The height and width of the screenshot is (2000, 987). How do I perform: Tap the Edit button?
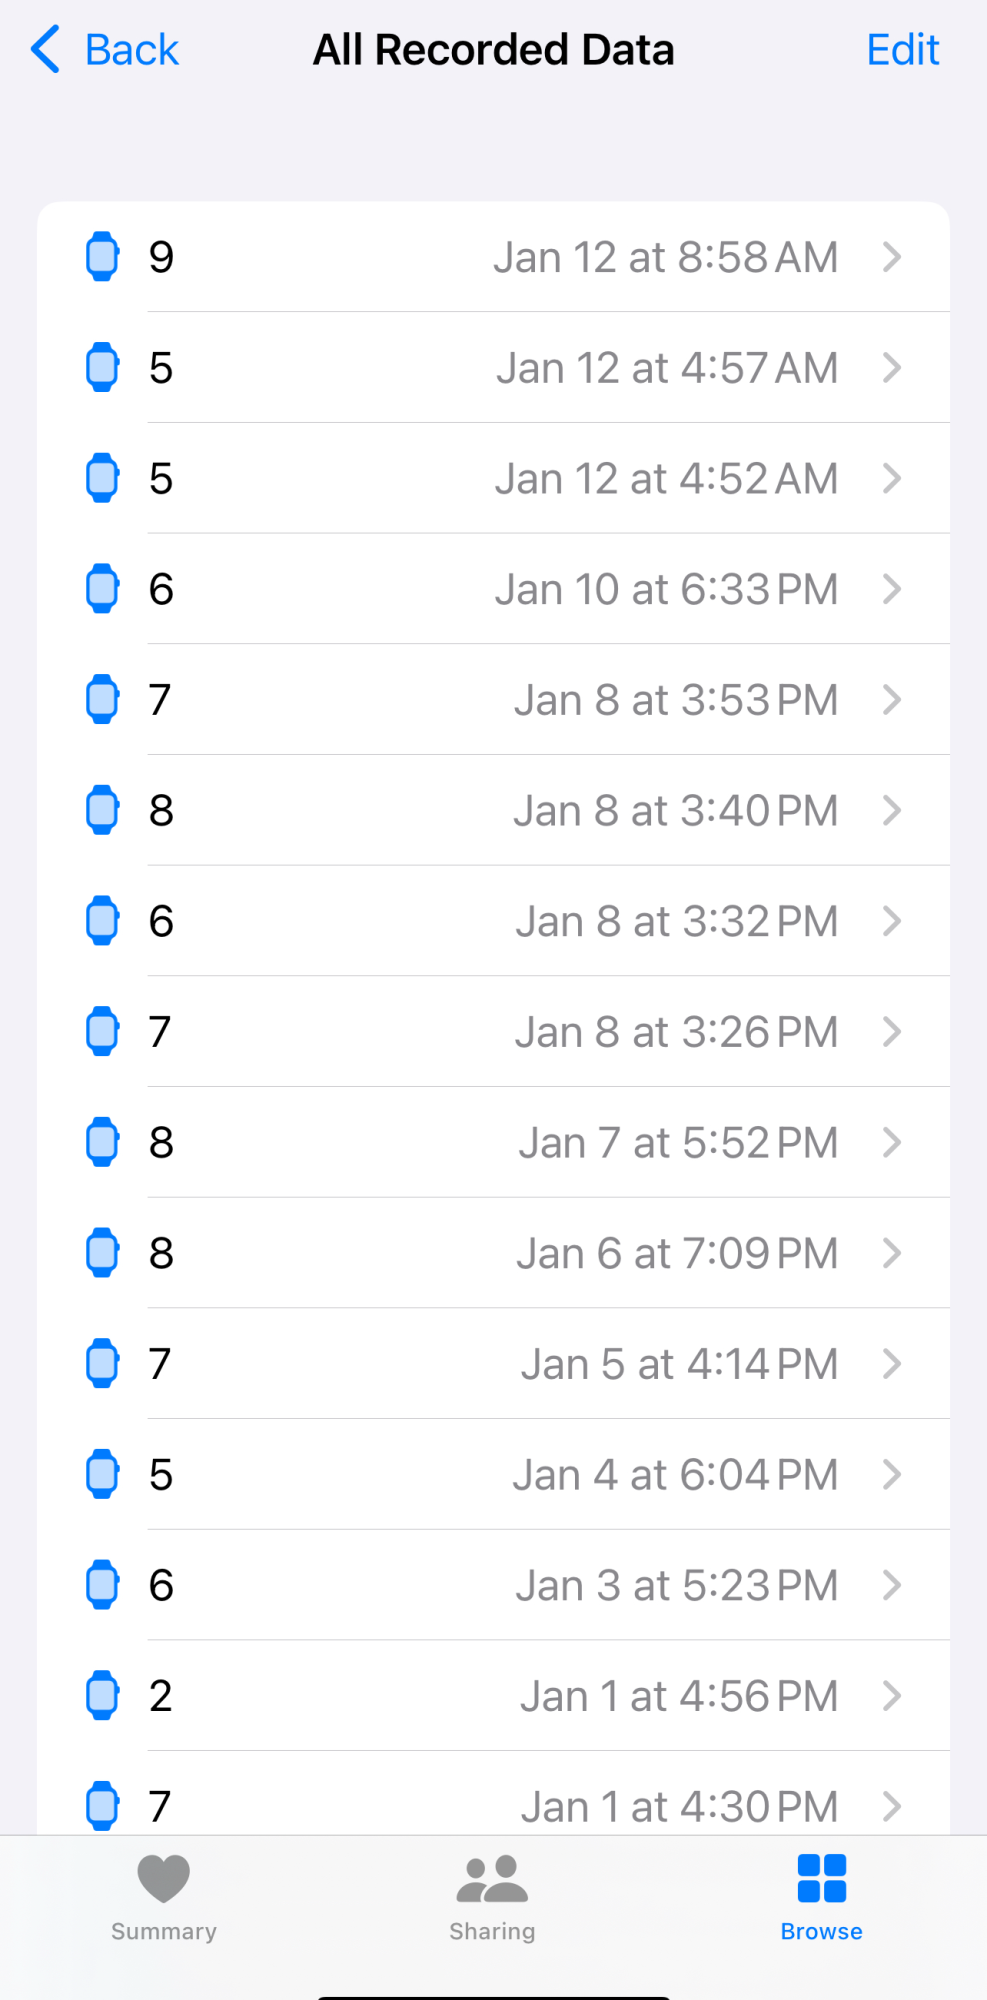(x=902, y=50)
